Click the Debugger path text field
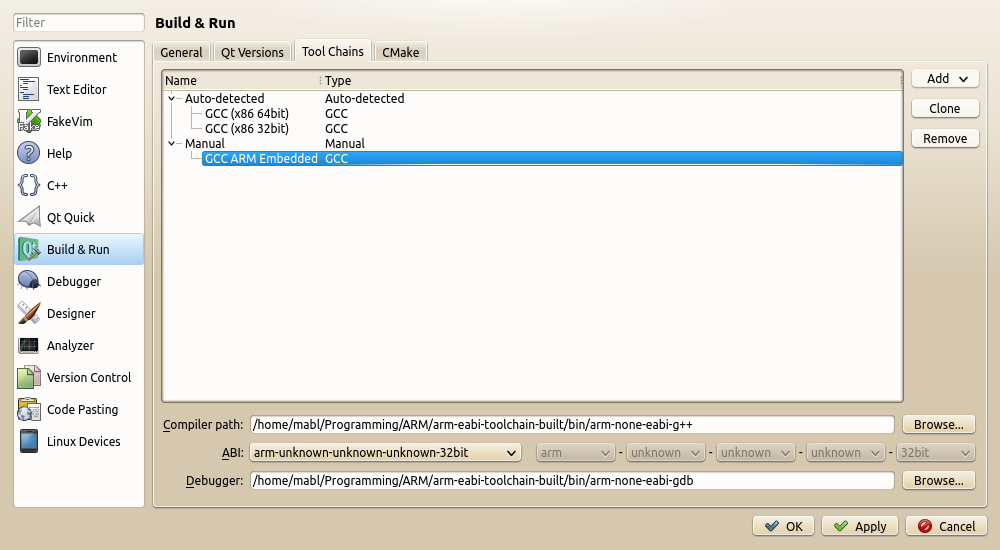Screen dimensions: 1000x550 (572, 480)
